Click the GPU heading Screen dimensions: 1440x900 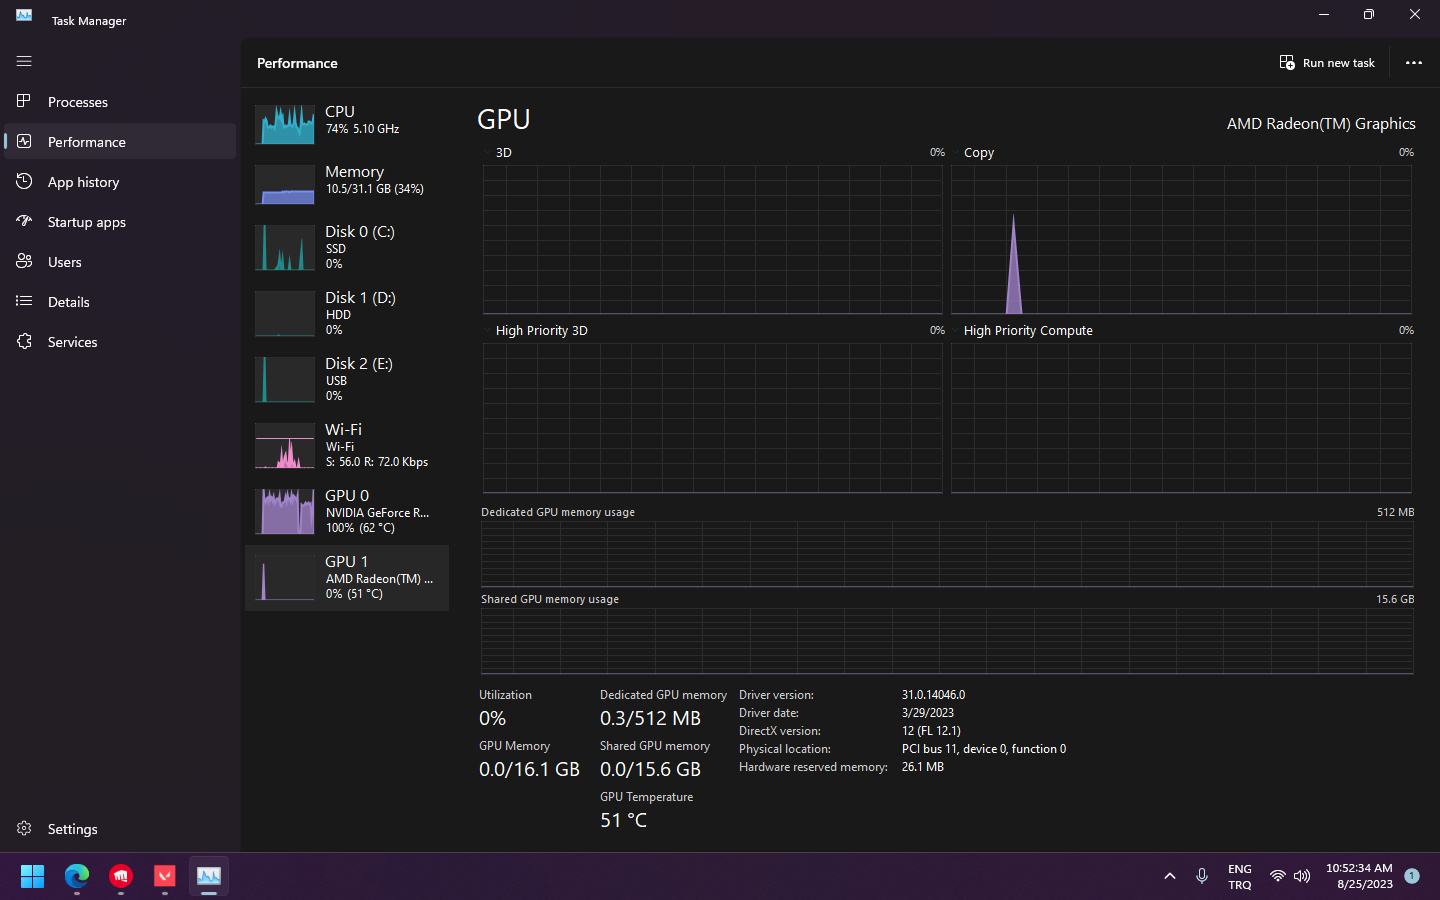(x=504, y=119)
